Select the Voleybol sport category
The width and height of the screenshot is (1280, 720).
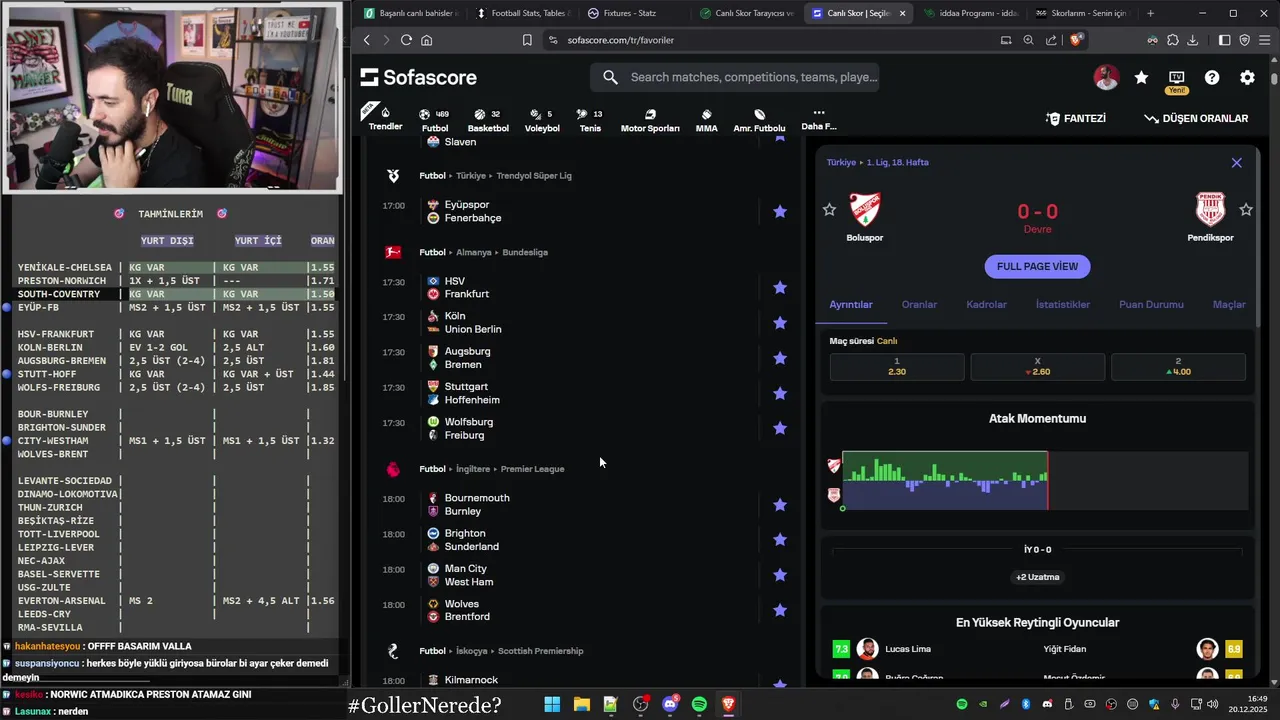[542, 120]
